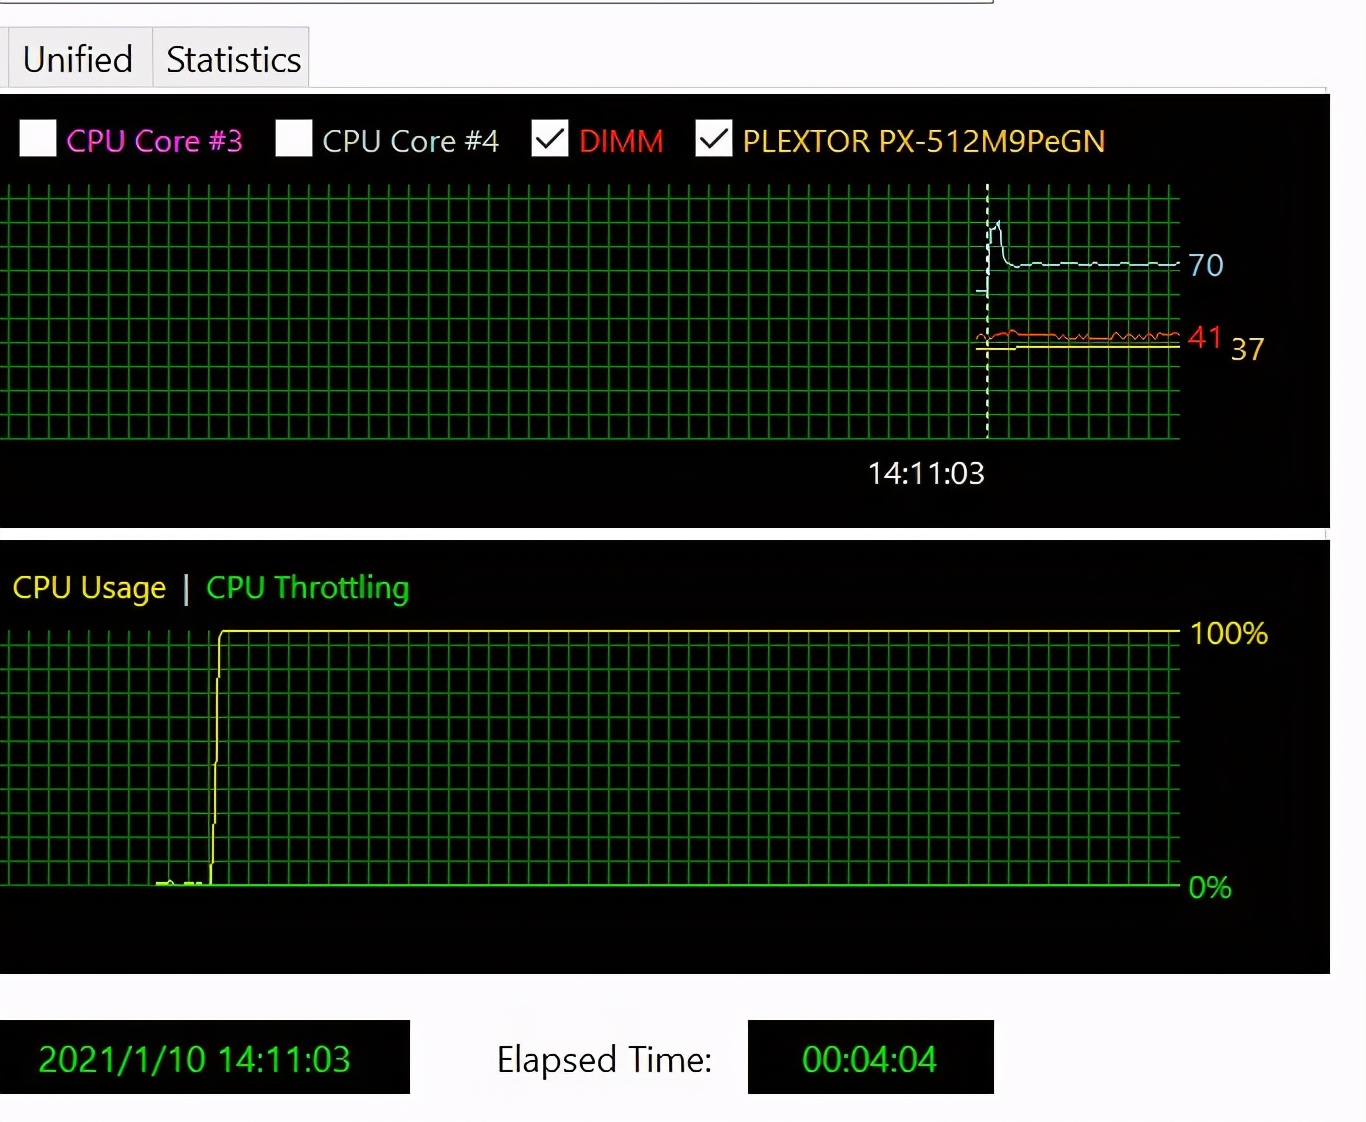
Task: Switch to the Unified tab
Action: coord(78,59)
